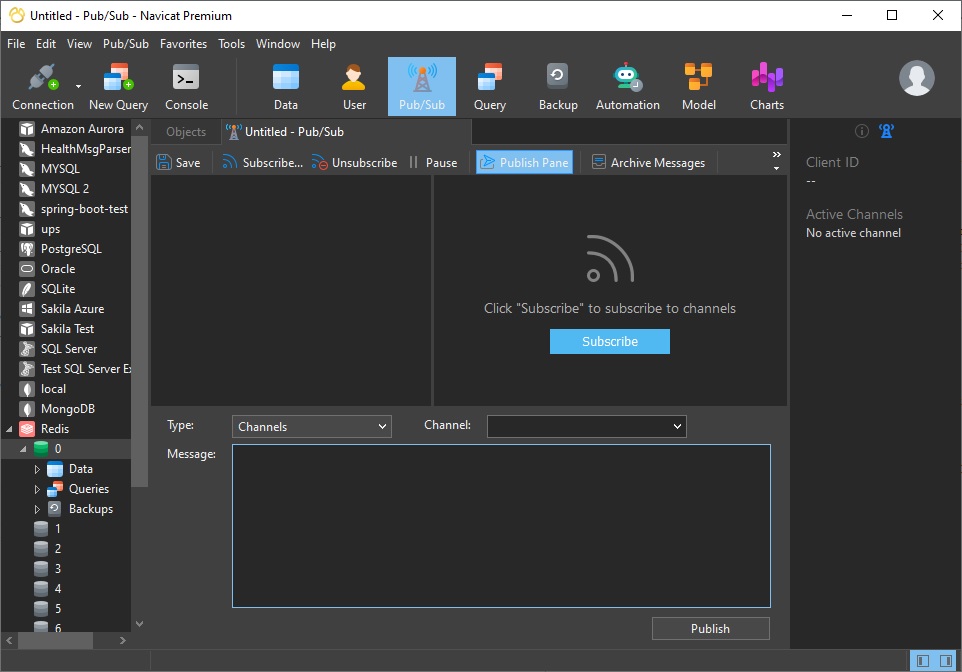Toggle the left pane in status bar

[923, 660]
